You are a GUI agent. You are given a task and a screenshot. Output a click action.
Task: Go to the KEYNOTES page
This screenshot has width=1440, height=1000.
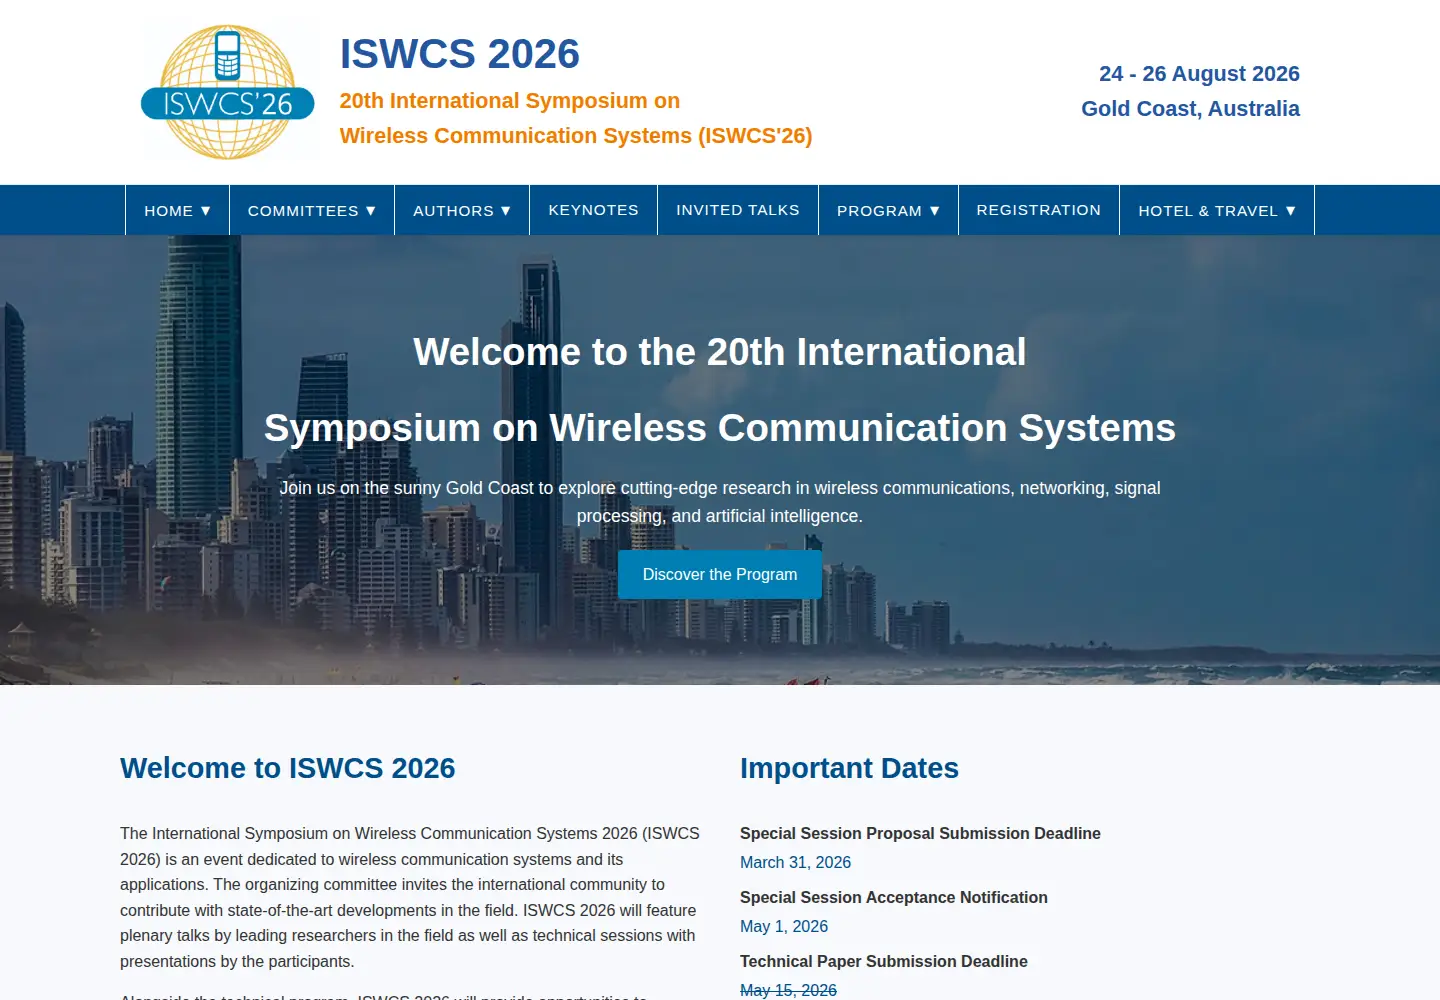click(593, 210)
